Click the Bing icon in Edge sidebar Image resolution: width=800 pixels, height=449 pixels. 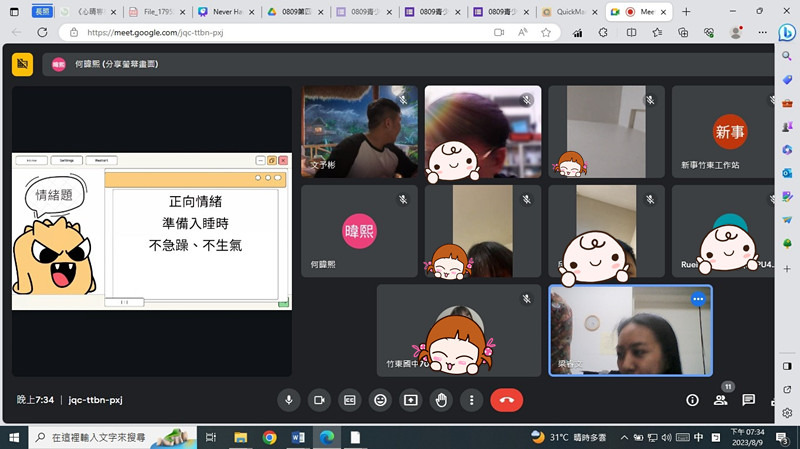787,32
